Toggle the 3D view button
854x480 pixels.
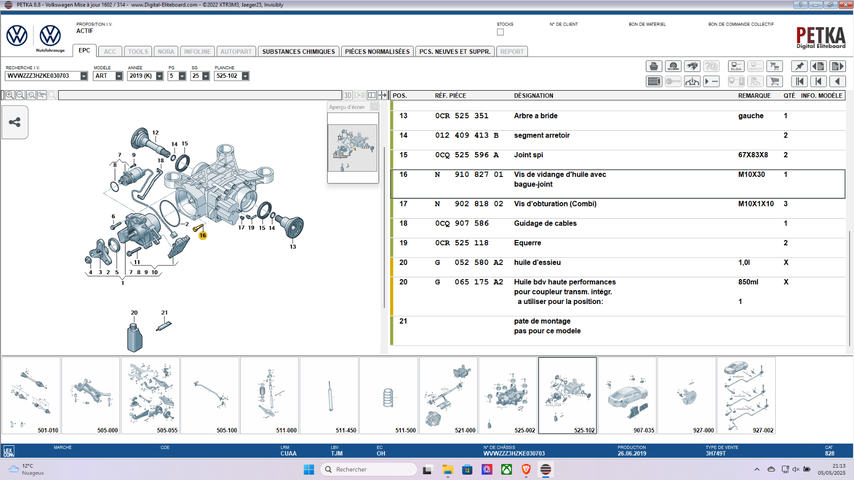[x=347, y=95]
